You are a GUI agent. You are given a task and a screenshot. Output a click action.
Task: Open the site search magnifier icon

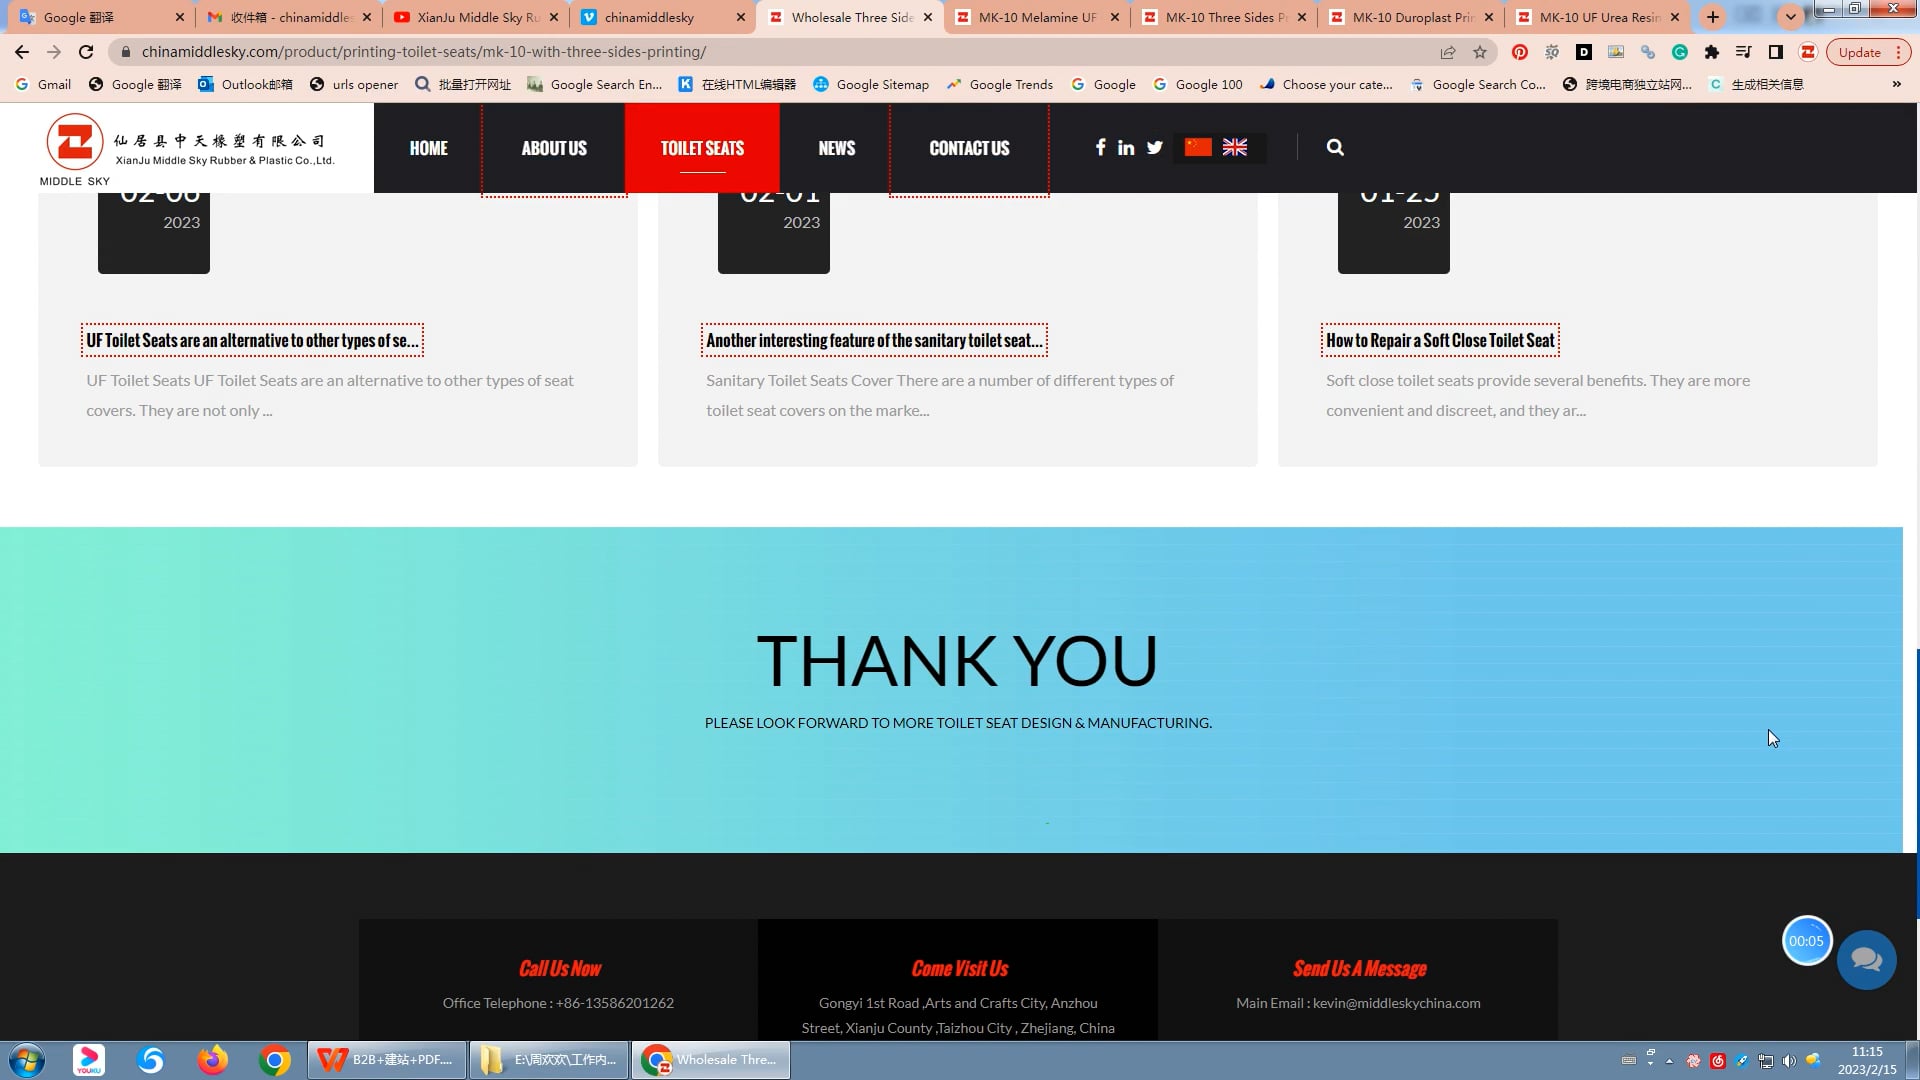click(x=1335, y=147)
